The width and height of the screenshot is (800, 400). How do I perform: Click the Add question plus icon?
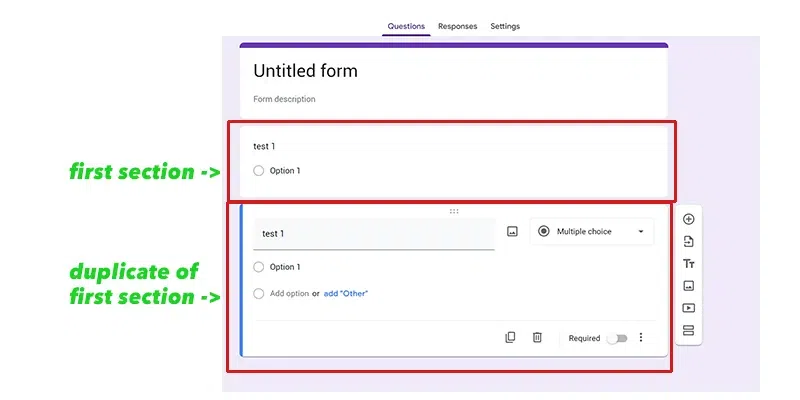(x=688, y=219)
